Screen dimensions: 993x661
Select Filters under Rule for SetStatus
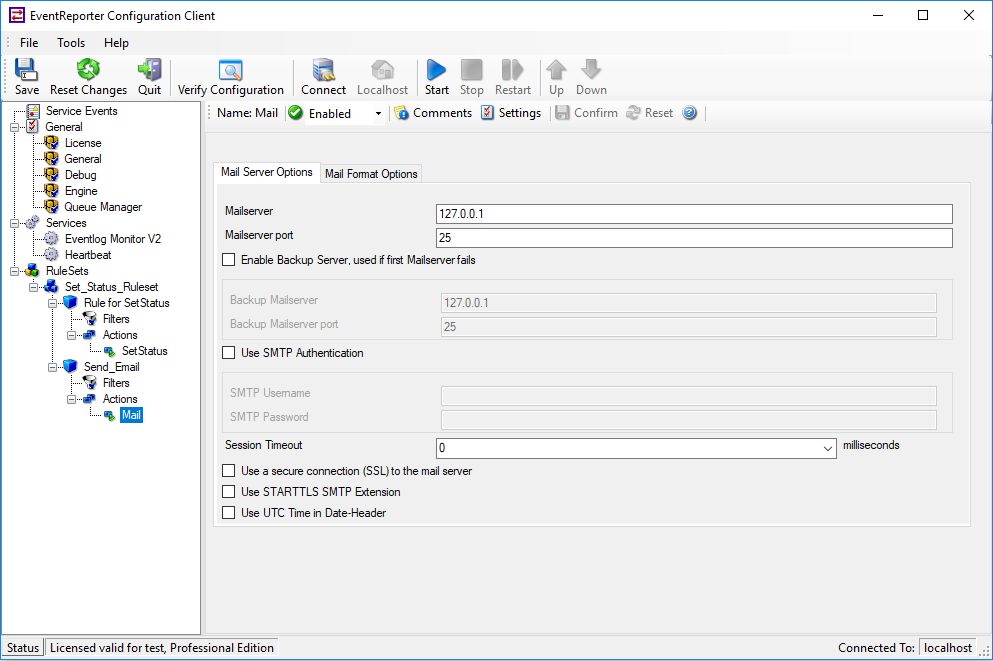click(116, 319)
